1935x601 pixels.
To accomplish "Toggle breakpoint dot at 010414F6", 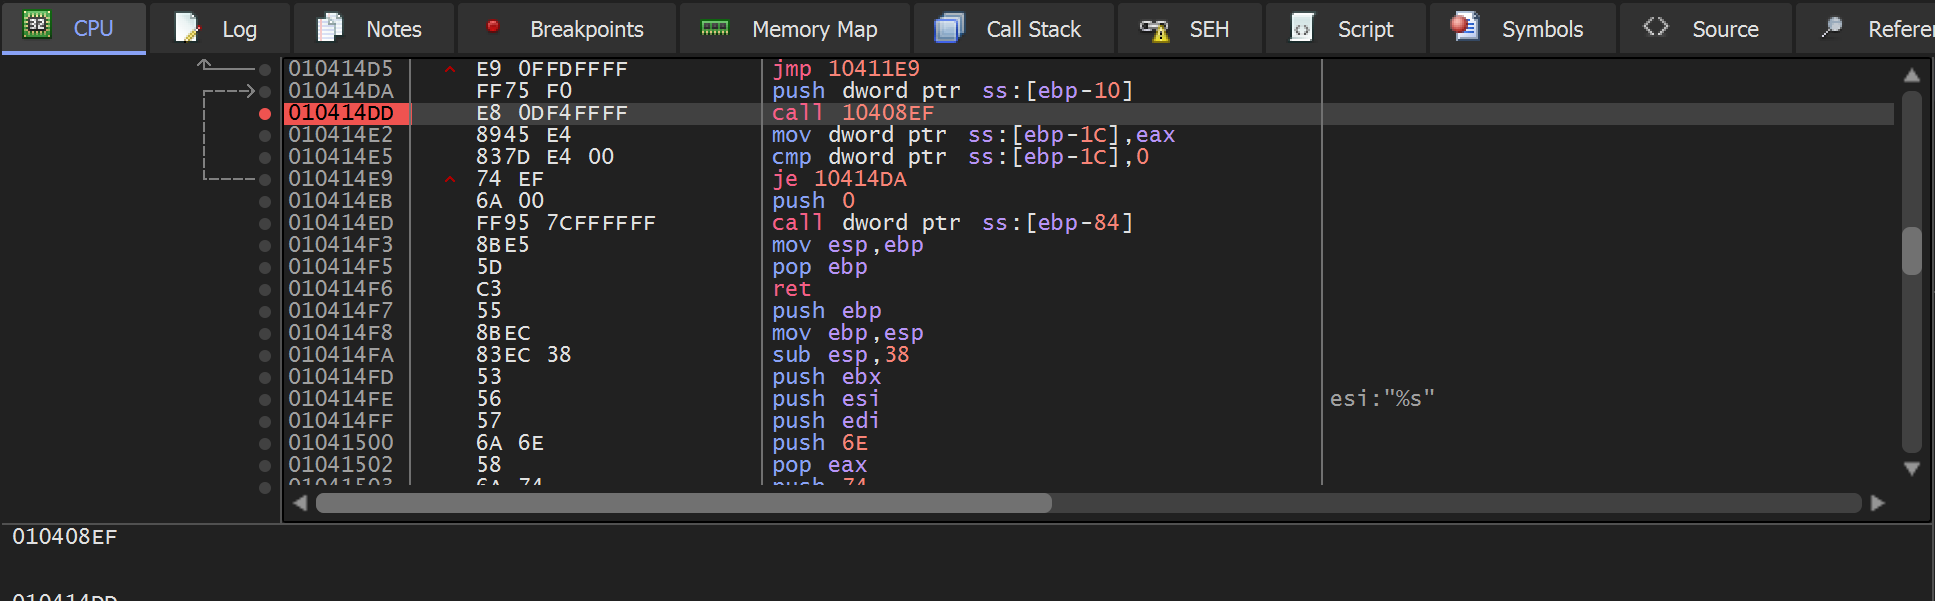I will [x=265, y=290].
